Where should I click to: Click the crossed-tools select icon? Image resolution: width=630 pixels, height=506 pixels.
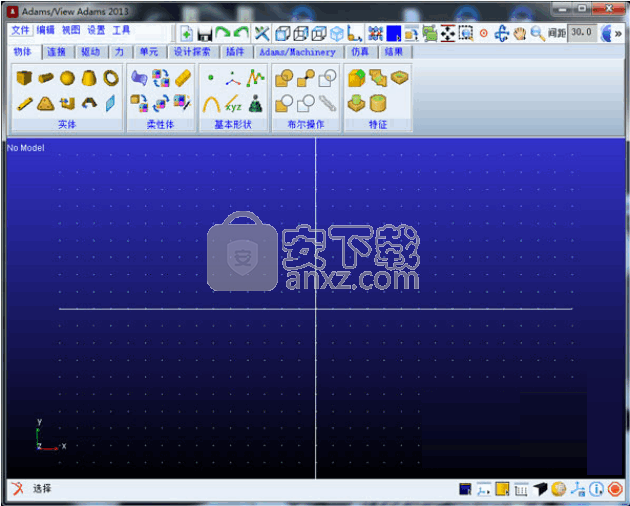point(262,33)
